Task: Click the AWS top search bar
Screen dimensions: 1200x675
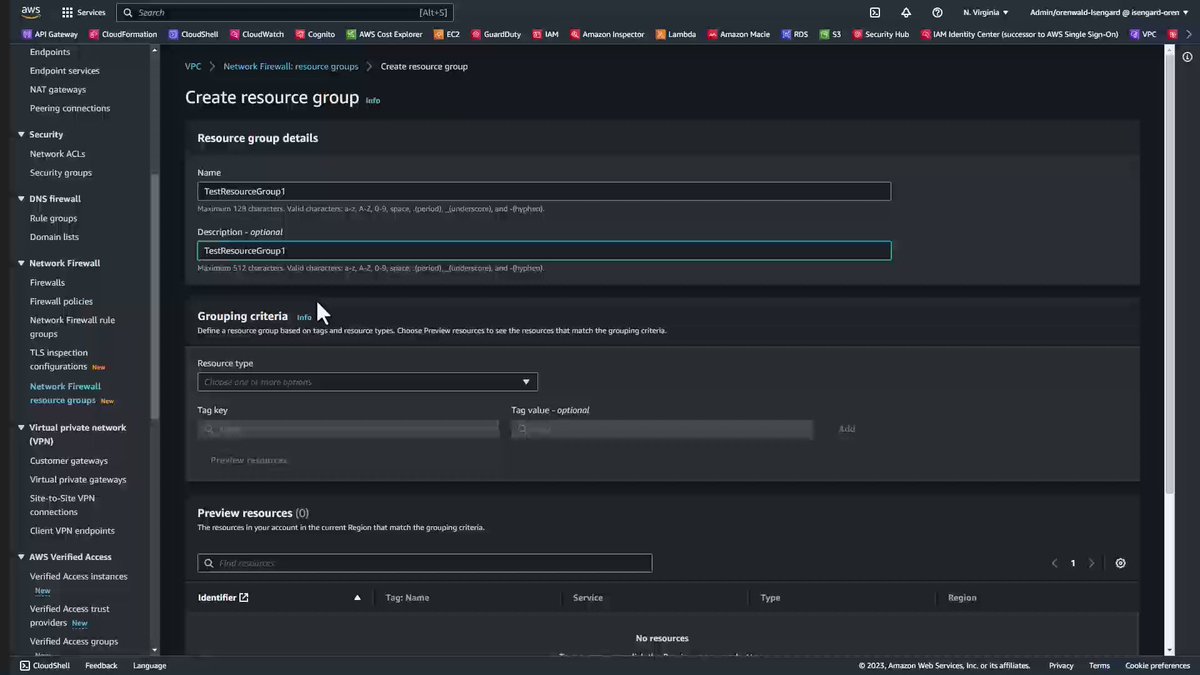Action: coord(285,13)
